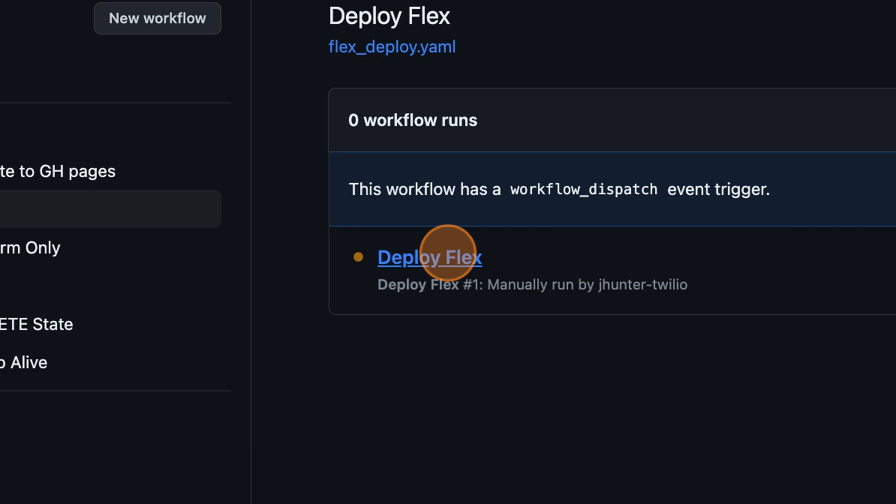This screenshot has width=896, height=504.
Task: Select the highlighted sidebar workflow item
Action: [x=110, y=209]
